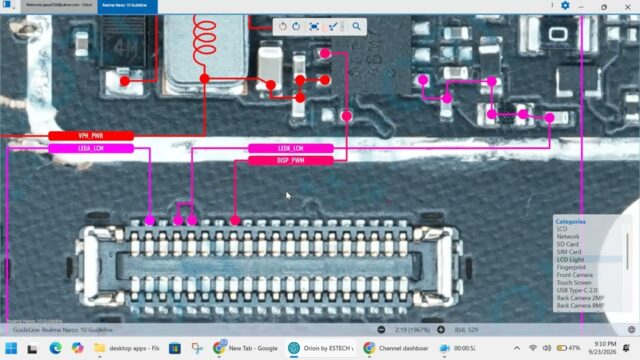Image resolution: width=640 pixels, height=360 pixels.
Task: Select SIM Card category
Action: pyautogui.click(x=569, y=252)
